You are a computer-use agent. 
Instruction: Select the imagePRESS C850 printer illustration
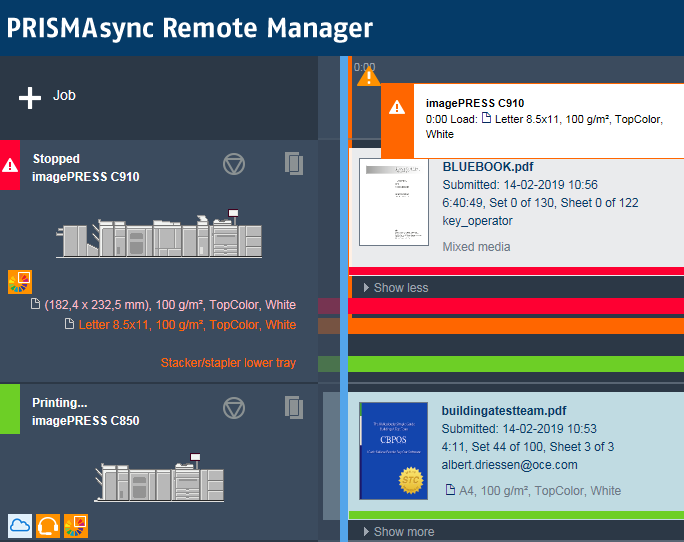pos(159,477)
